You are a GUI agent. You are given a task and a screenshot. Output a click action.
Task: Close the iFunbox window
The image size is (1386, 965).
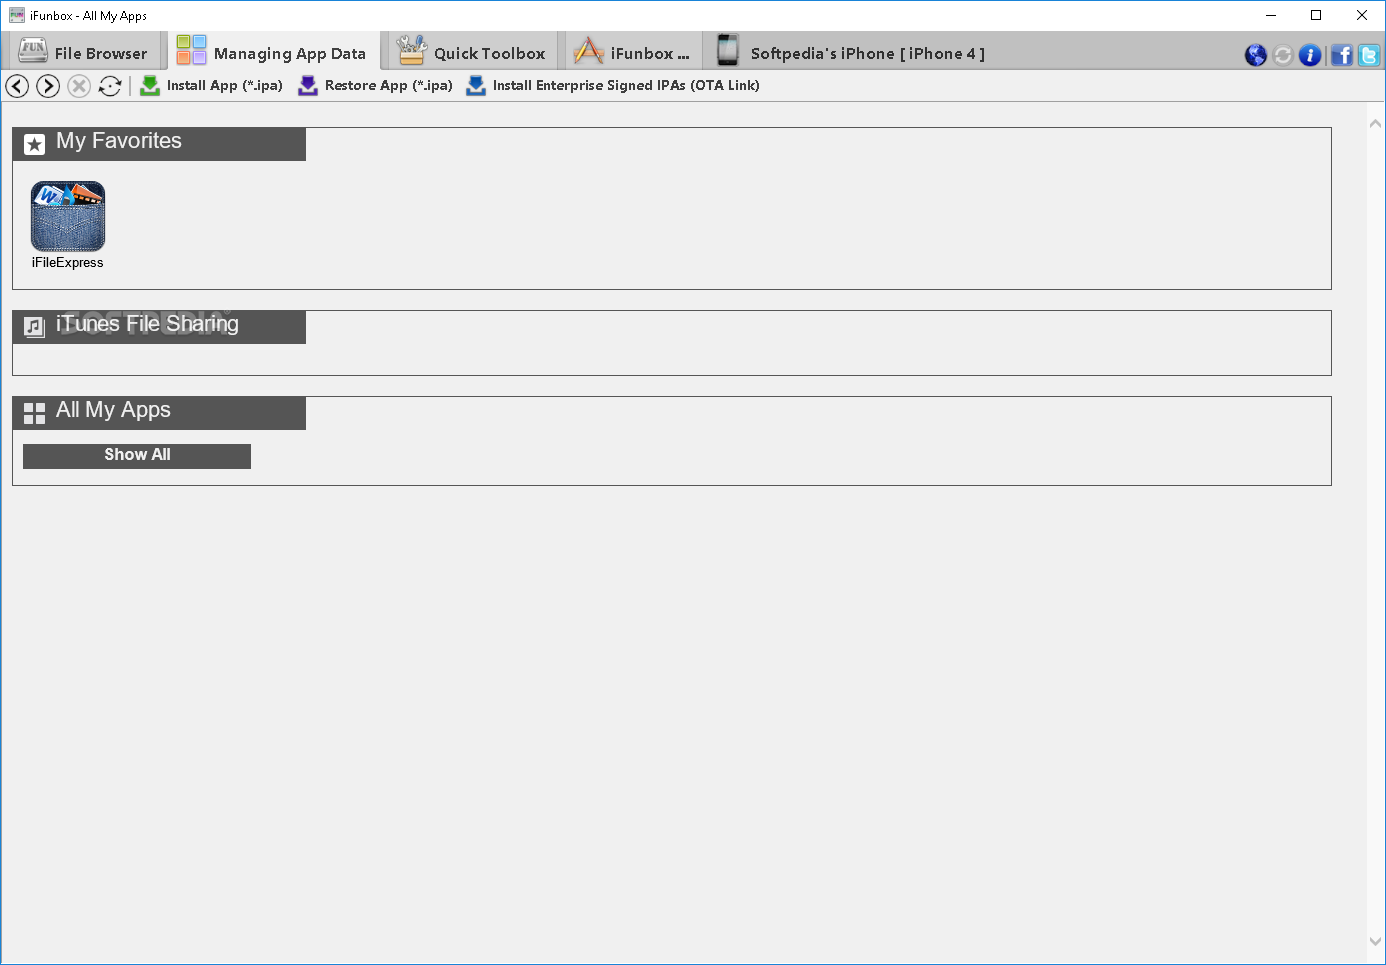point(1362,15)
